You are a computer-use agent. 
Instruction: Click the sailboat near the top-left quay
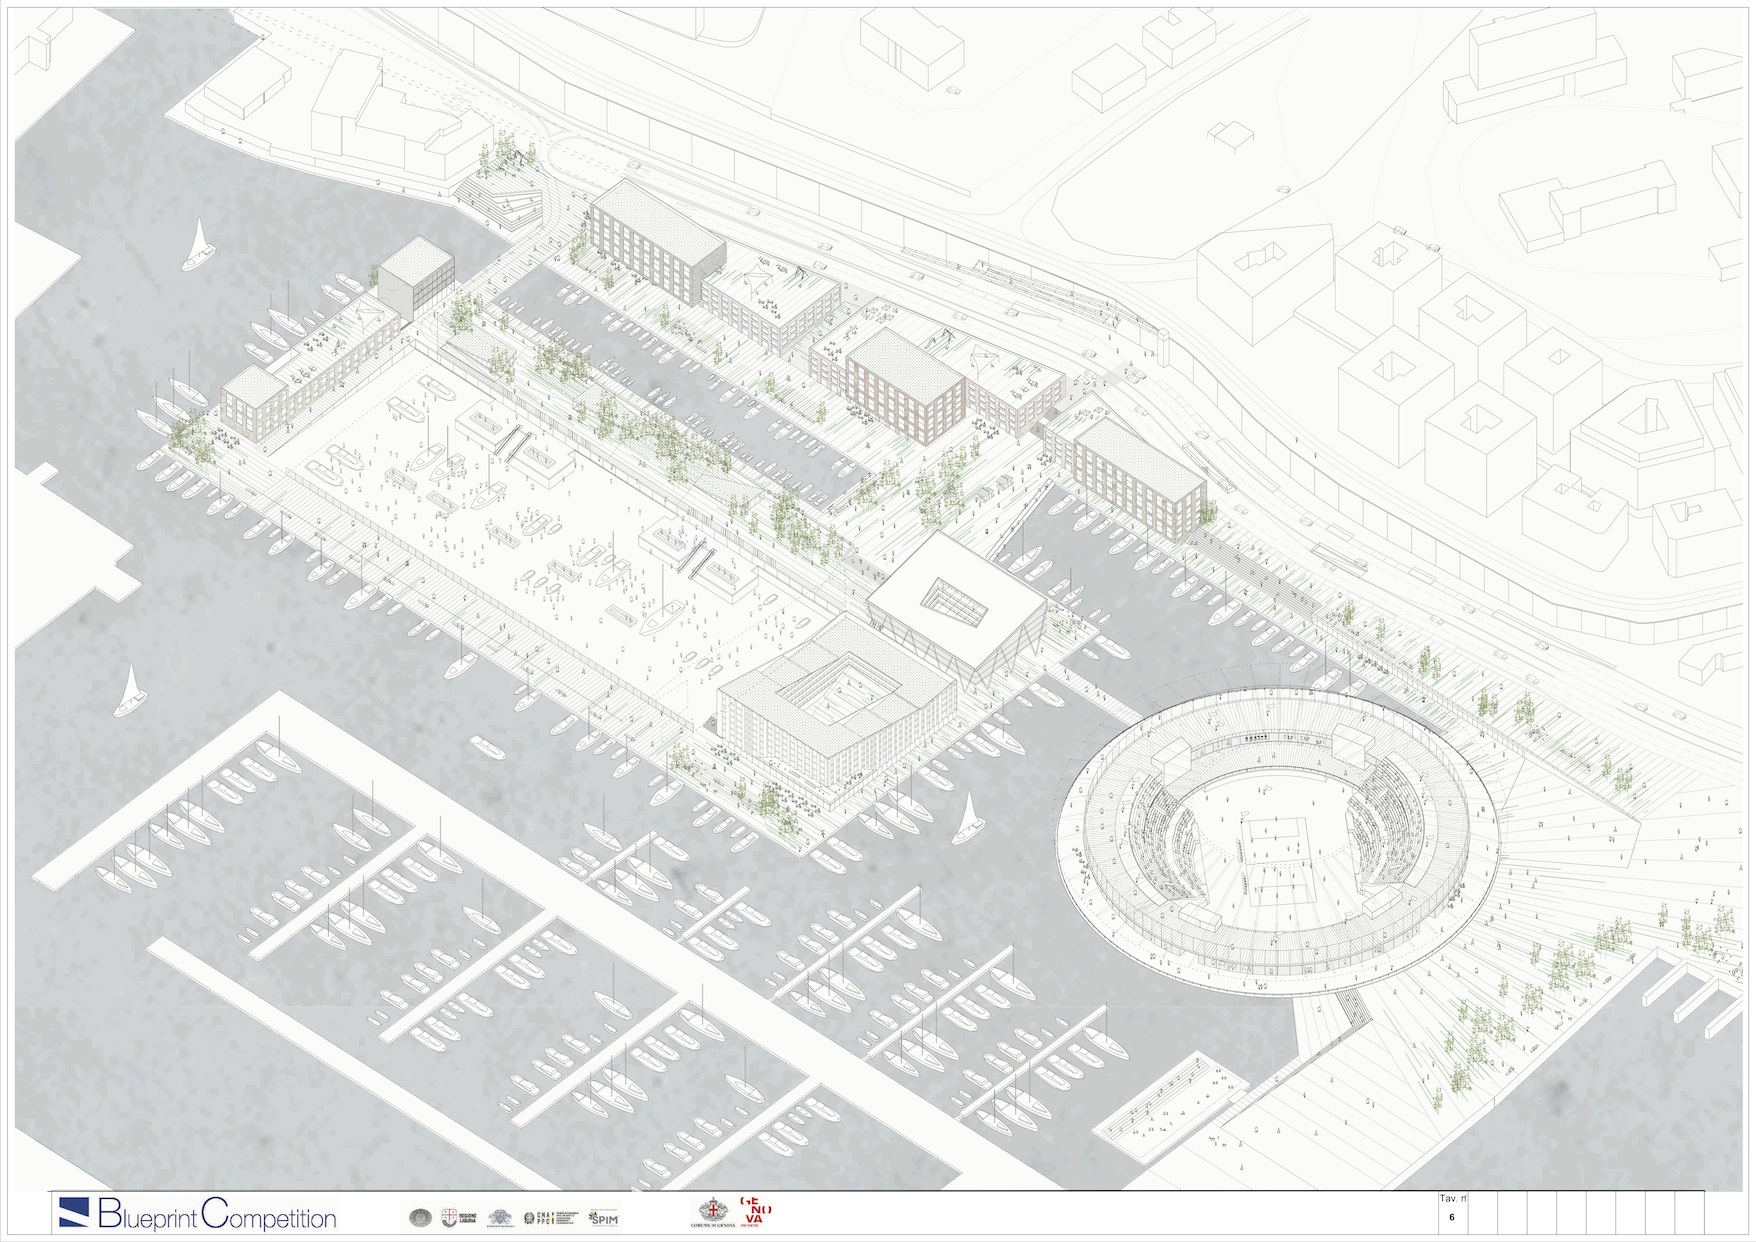pyautogui.click(x=198, y=246)
